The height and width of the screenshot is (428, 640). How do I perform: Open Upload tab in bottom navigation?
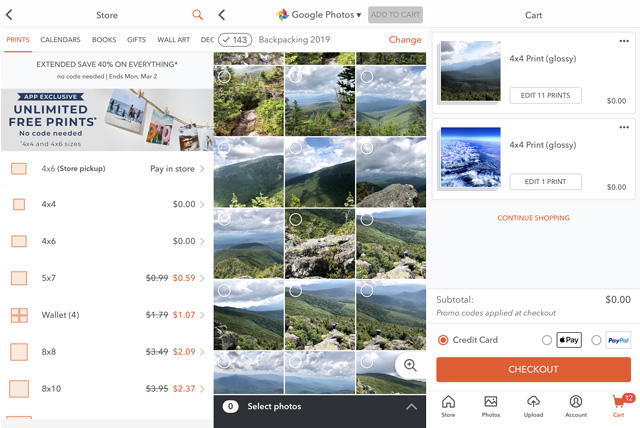[533, 406]
